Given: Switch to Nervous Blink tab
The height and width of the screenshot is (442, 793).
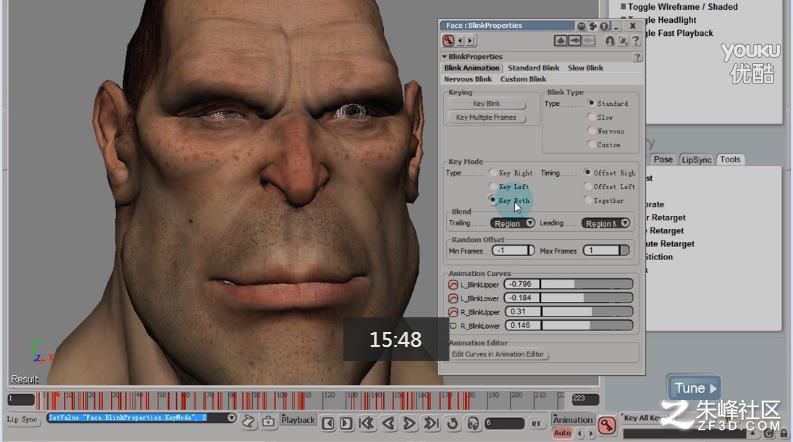Looking at the screenshot, I should coord(468,79).
